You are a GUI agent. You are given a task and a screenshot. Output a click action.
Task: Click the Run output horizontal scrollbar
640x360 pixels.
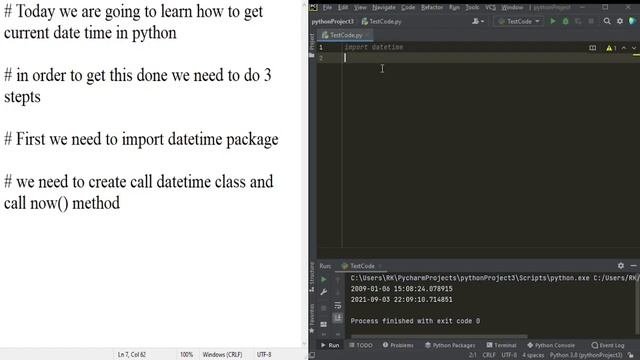click(439, 337)
